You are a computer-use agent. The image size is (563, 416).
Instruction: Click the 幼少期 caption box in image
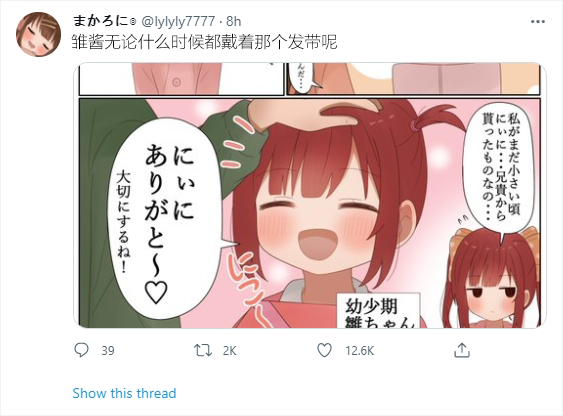point(378,310)
